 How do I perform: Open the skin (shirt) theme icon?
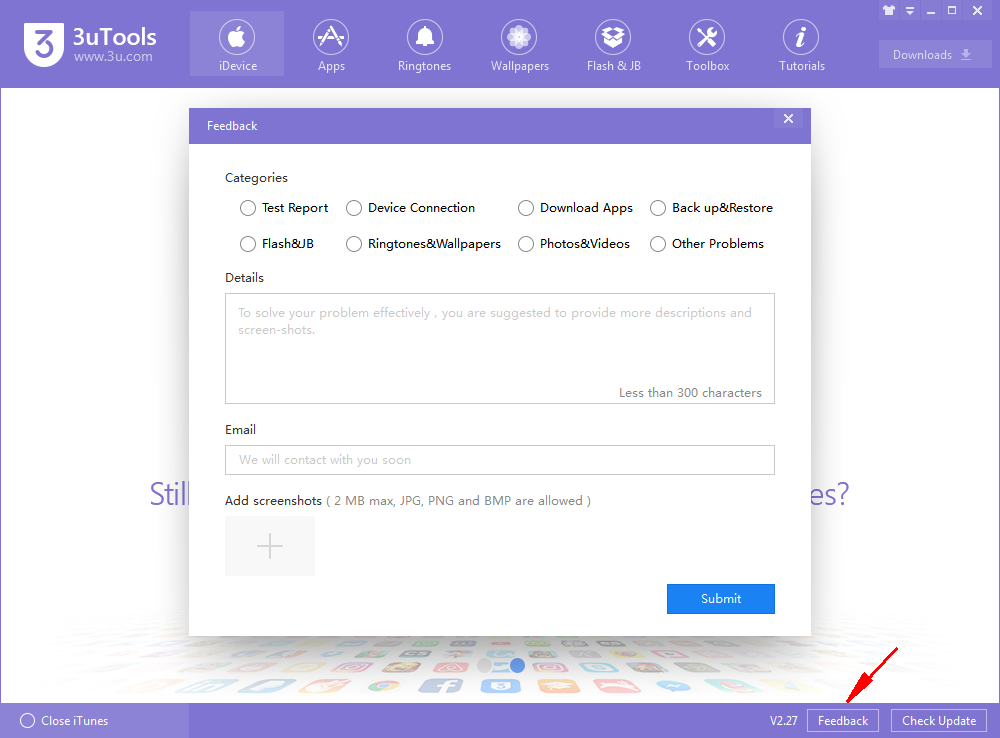click(889, 10)
